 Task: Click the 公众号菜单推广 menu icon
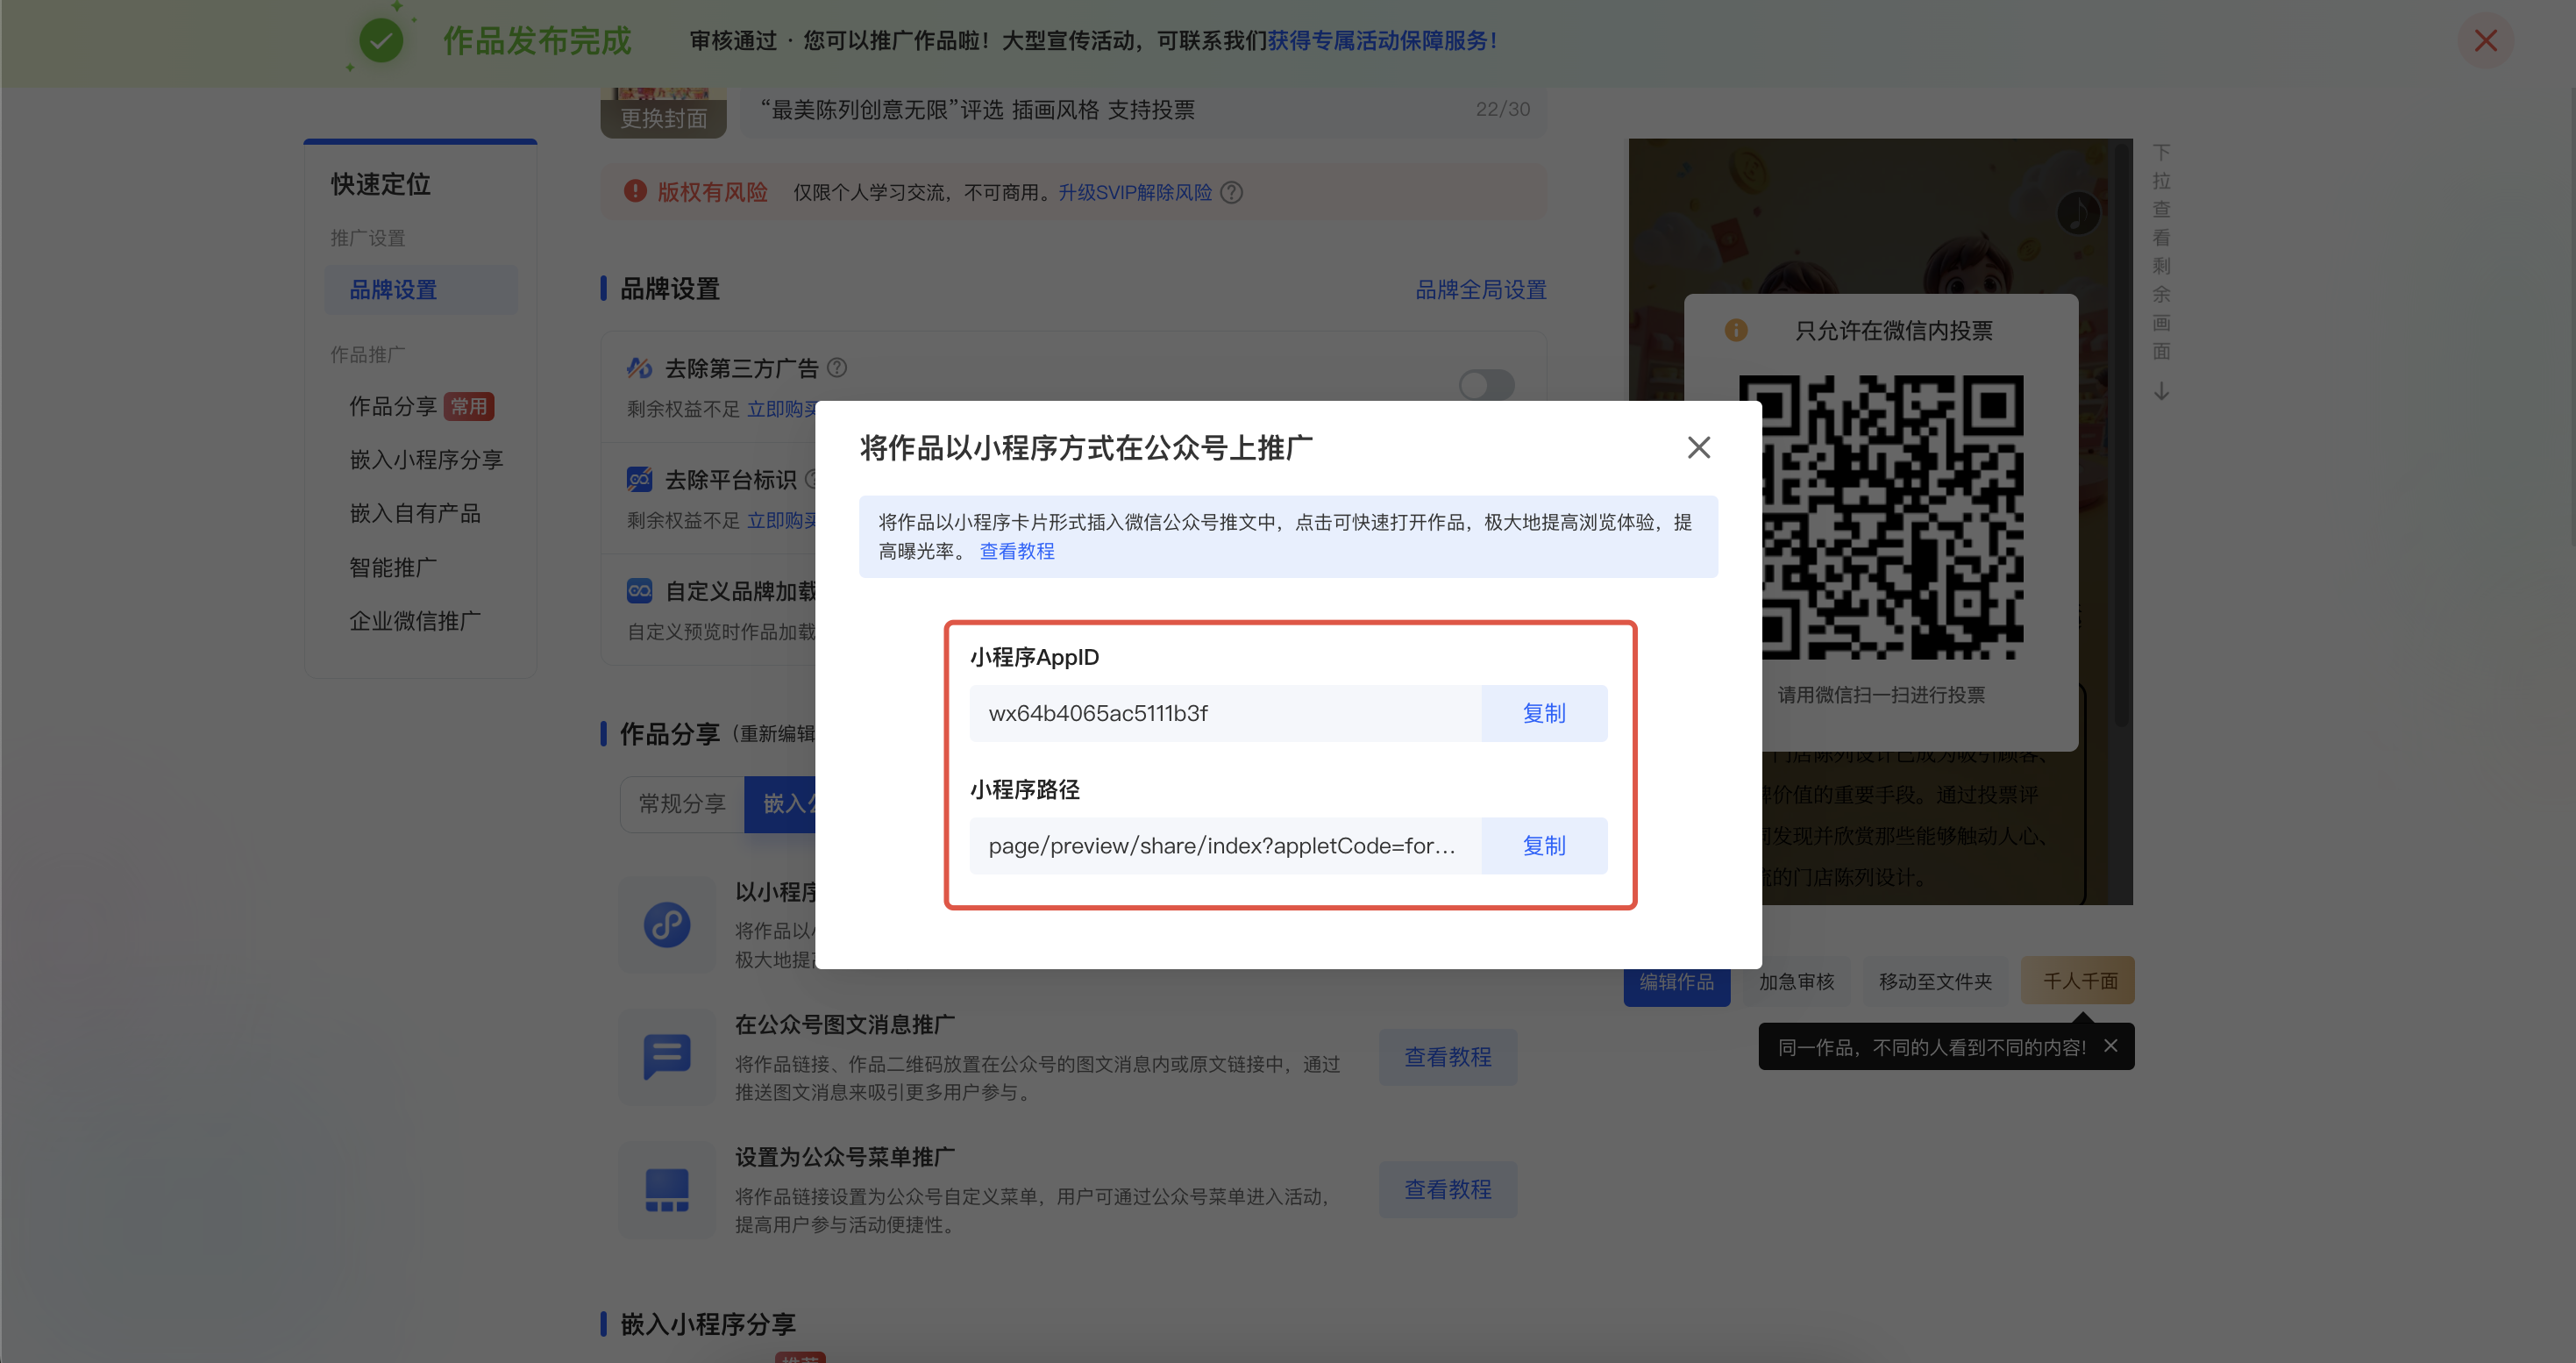(667, 1190)
